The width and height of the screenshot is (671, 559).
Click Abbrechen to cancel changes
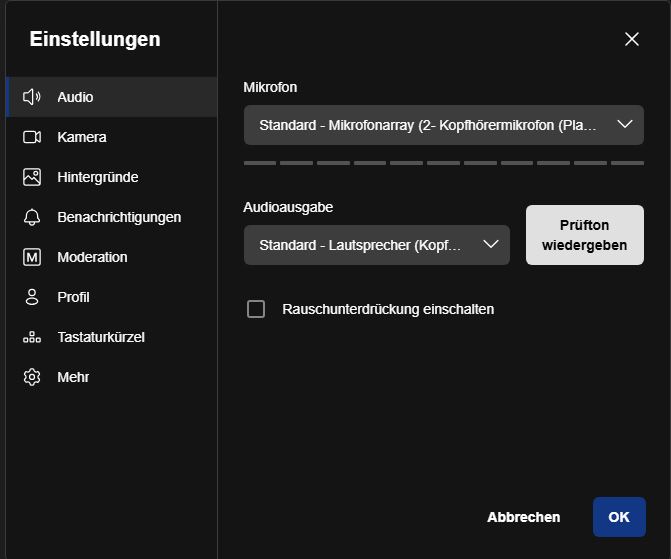click(523, 517)
